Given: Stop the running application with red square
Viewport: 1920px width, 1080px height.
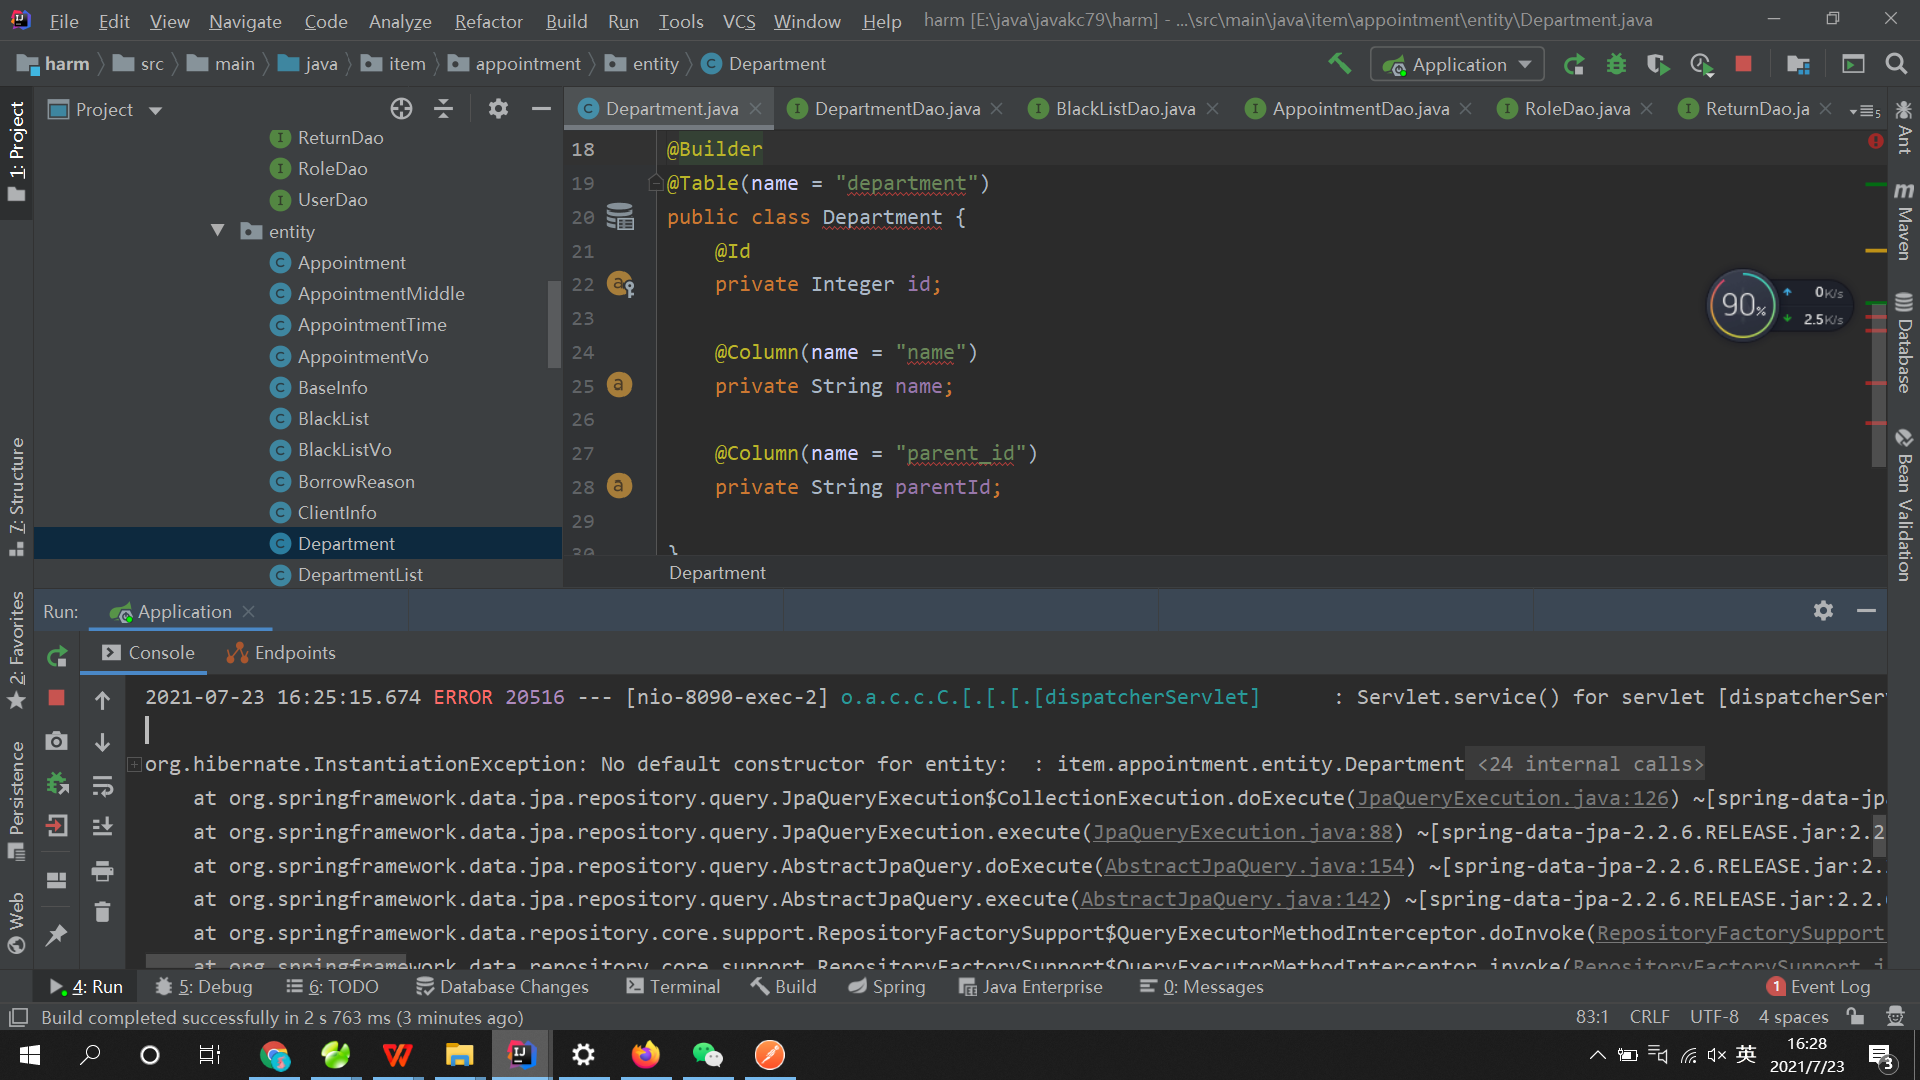Looking at the screenshot, I should coord(1743,64).
